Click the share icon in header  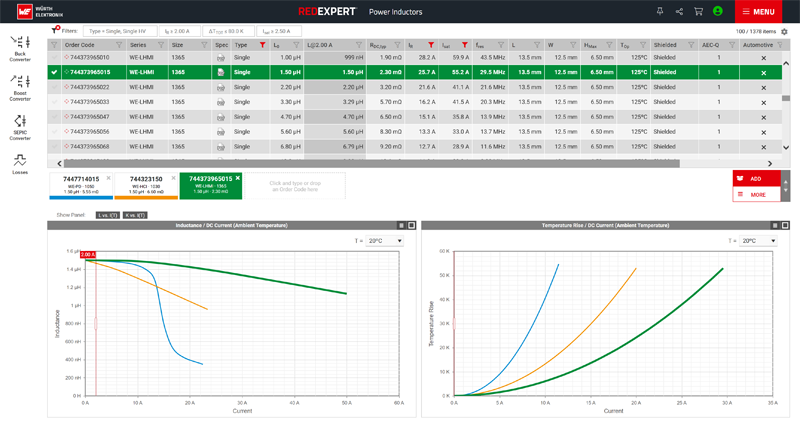[680, 11]
